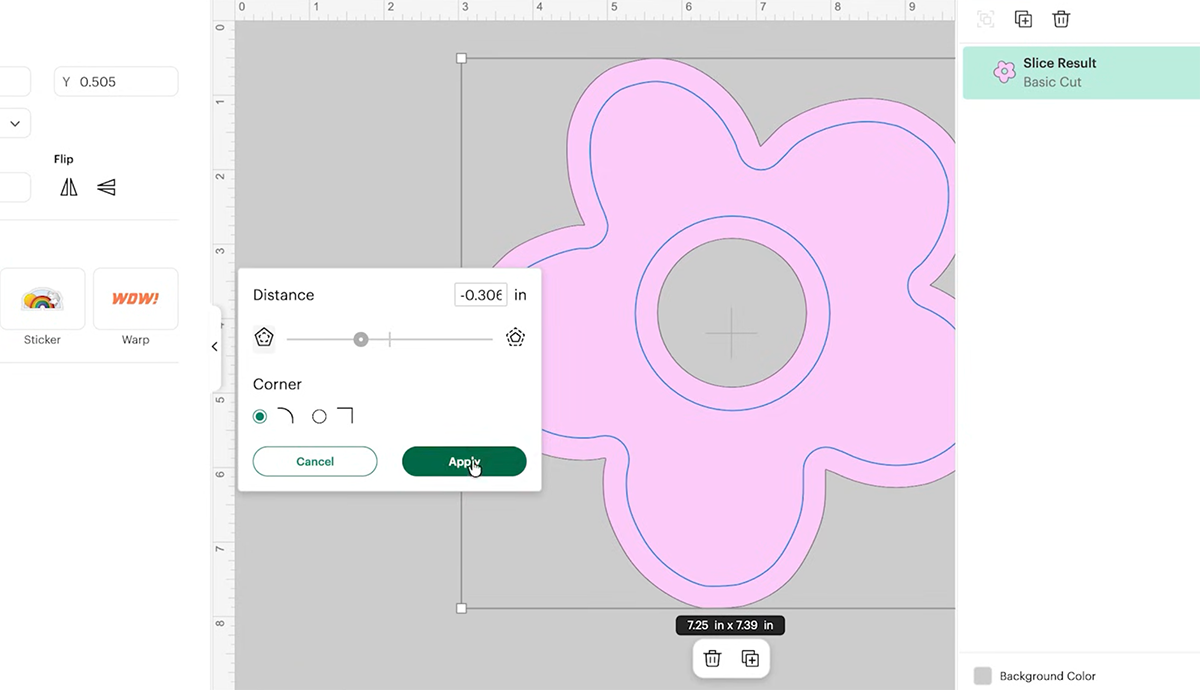Select the Slice Result layer

1081,72
